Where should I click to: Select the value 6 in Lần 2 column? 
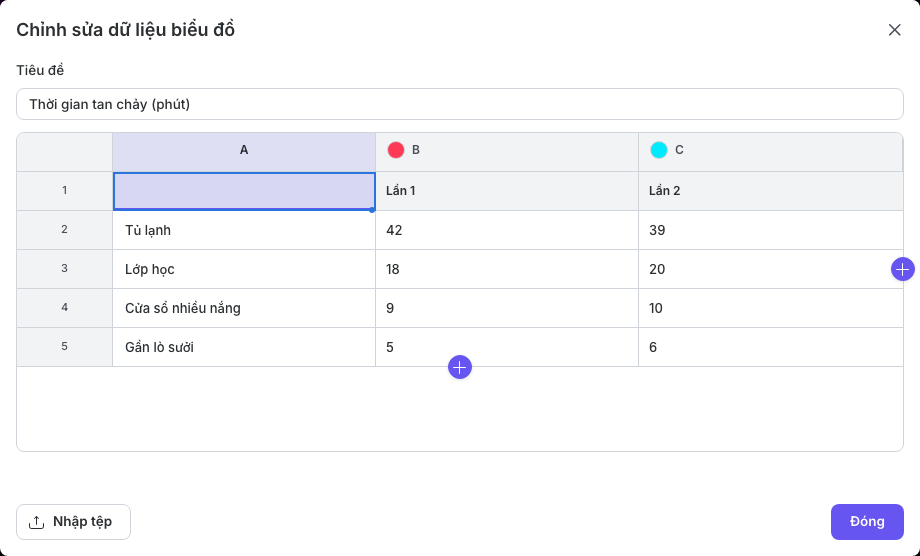pyautogui.click(x=770, y=347)
